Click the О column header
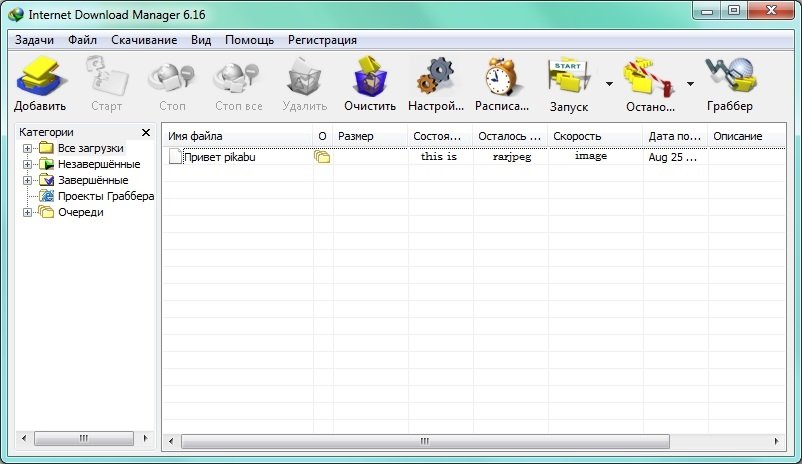This screenshot has width=802, height=464. point(322,136)
